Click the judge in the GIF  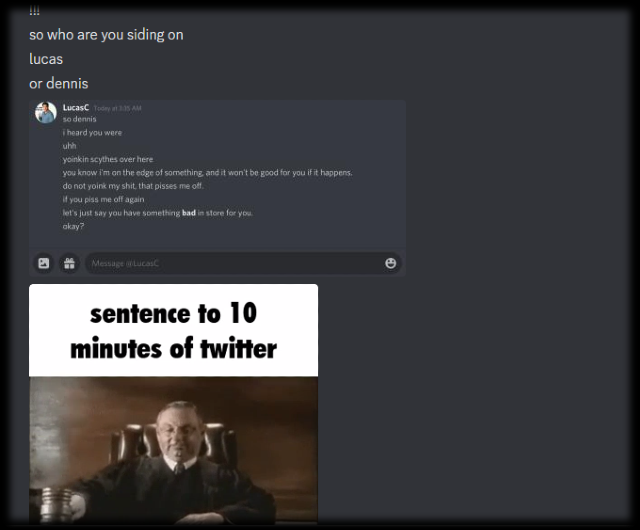(x=180, y=457)
